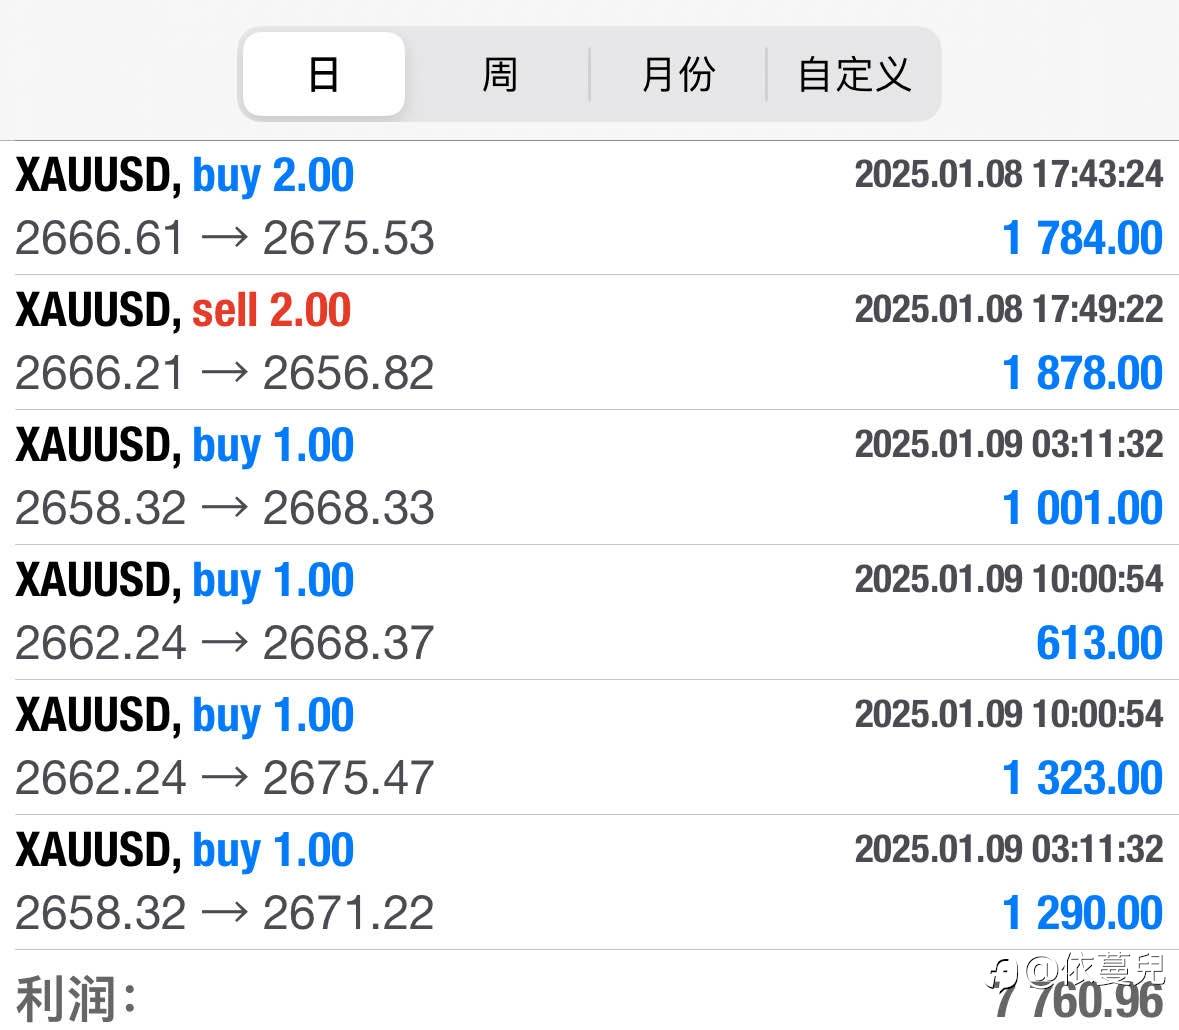Tap the 2025.01.08 17:43:24 timestamp
The height and width of the screenshot is (1030, 1179).
[x=1008, y=175]
